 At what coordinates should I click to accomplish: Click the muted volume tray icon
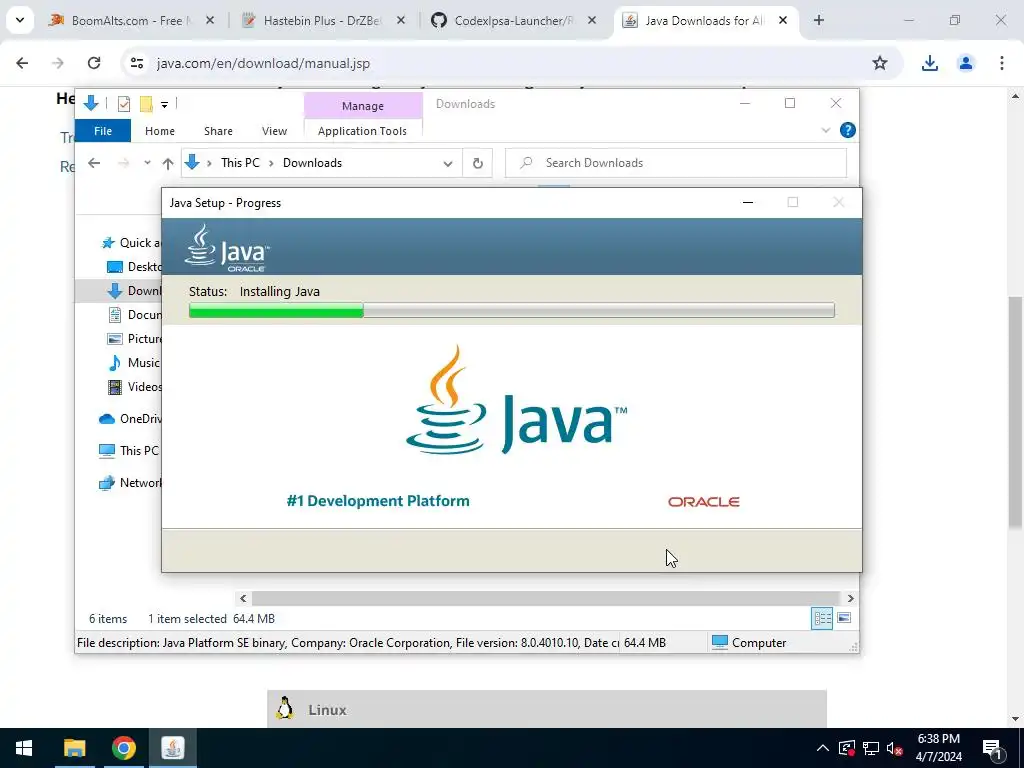(x=895, y=748)
